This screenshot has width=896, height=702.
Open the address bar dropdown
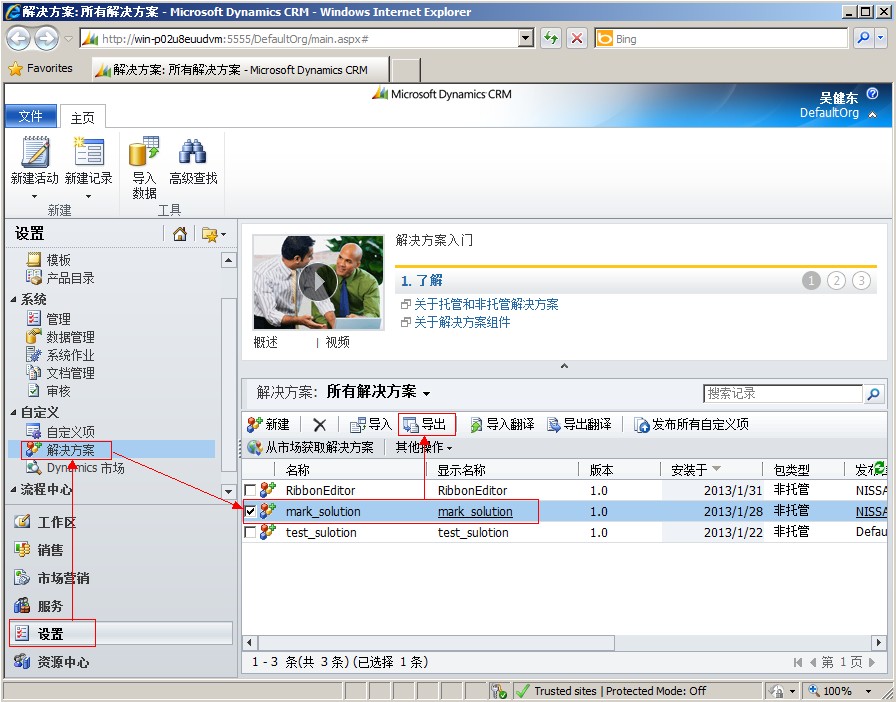[x=526, y=38]
